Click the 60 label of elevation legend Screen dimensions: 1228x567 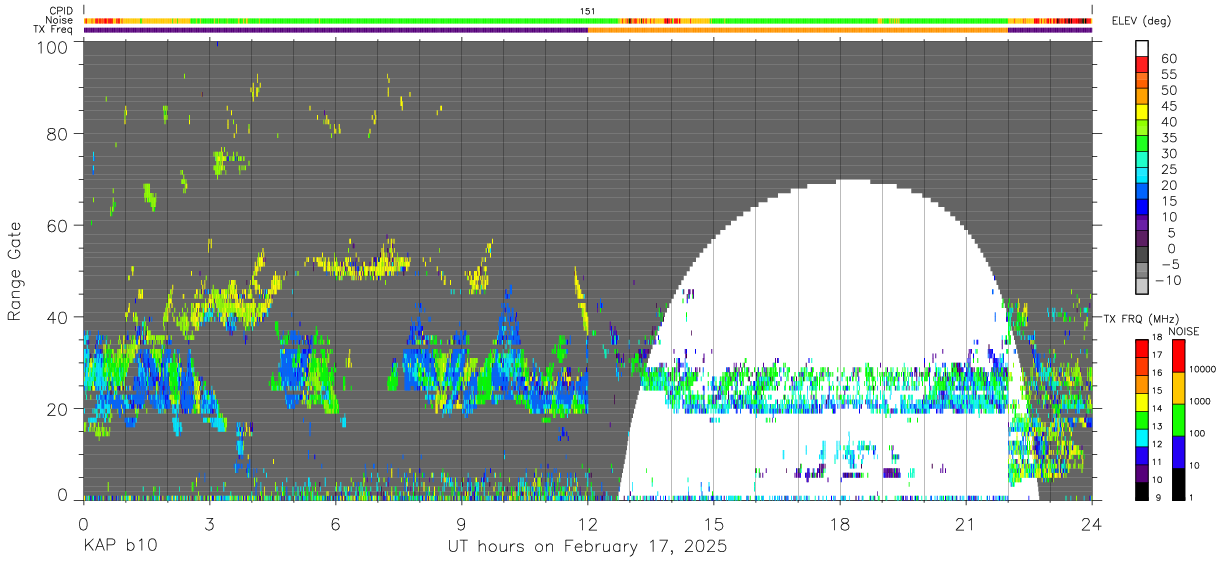tap(1167, 58)
